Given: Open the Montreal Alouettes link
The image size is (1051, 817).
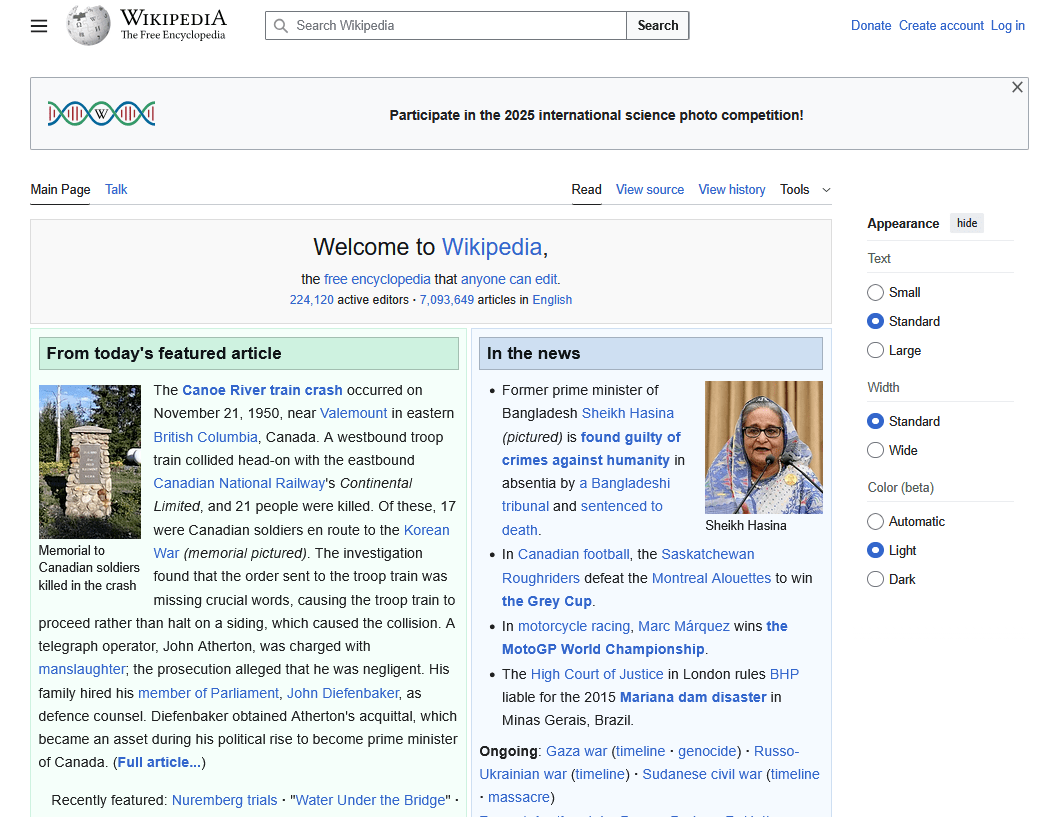Looking at the screenshot, I should pyautogui.click(x=711, y=578).
